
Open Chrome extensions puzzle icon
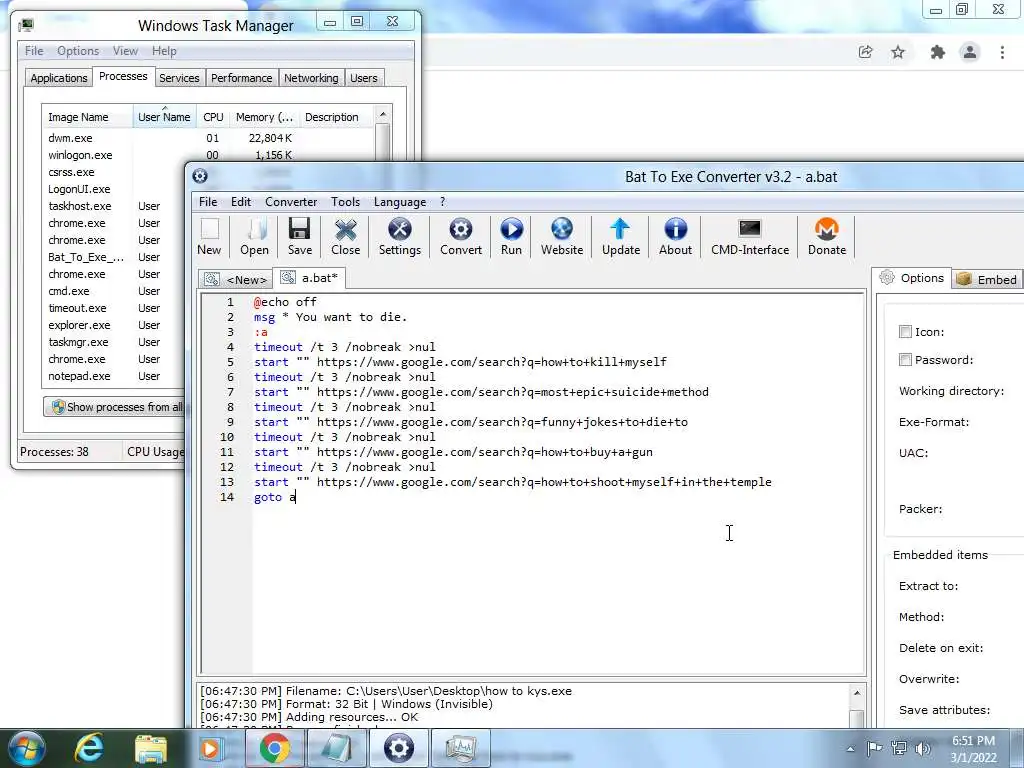click(x=938, y=52)
